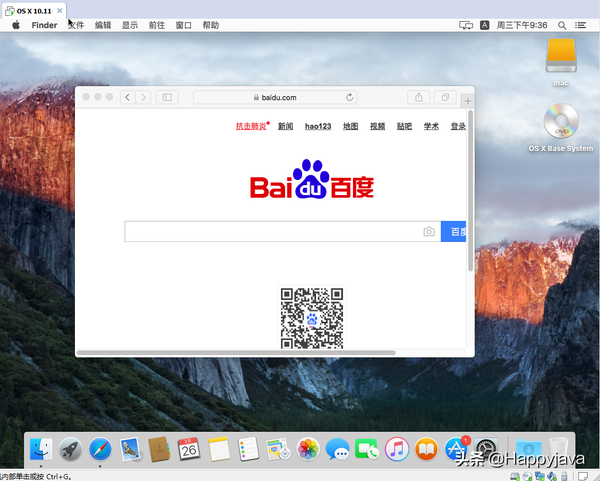This screenshot has height=481, width=600.
Task: Click 贴吧 link
Action: tap(404, 126)
